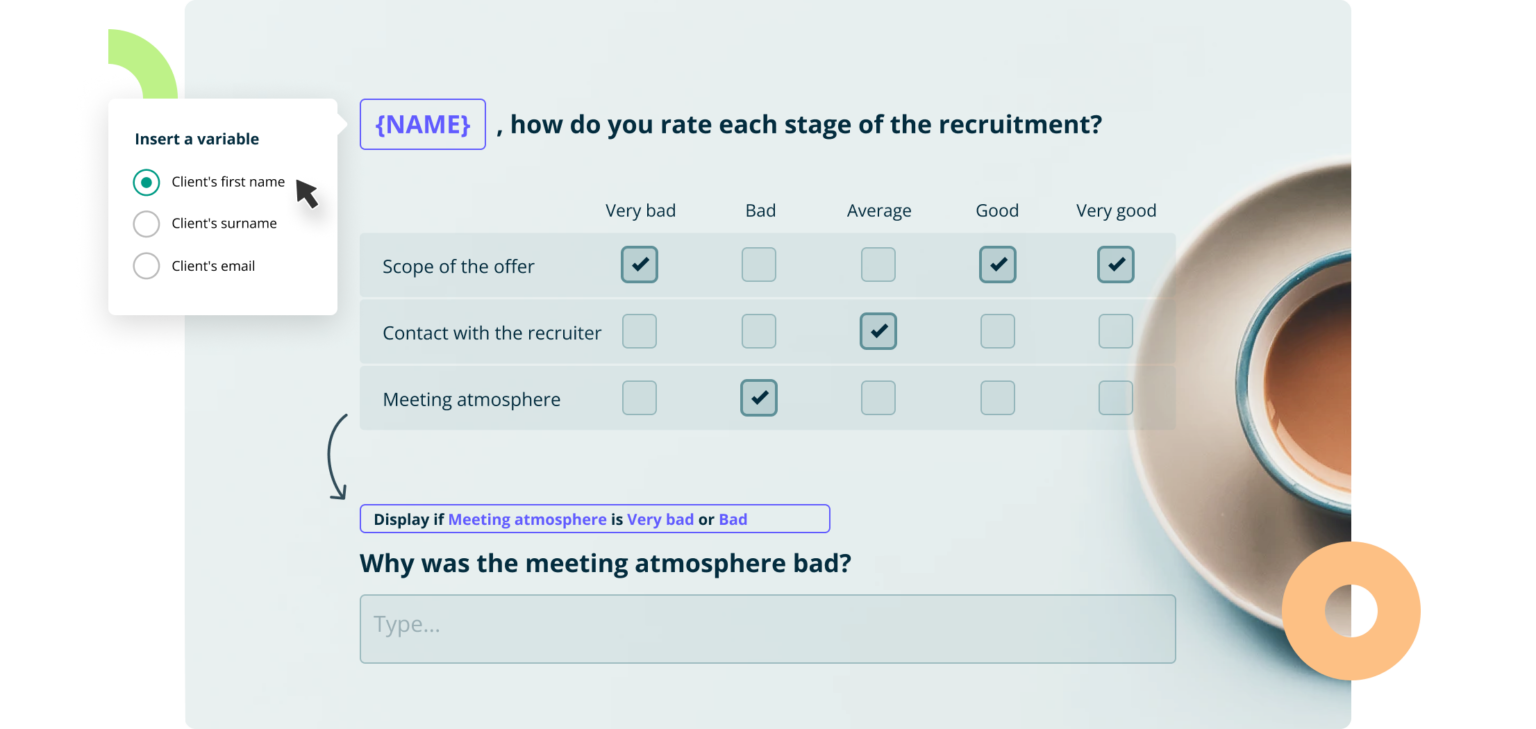Choose the Client's surname radio option

point(146,224)
